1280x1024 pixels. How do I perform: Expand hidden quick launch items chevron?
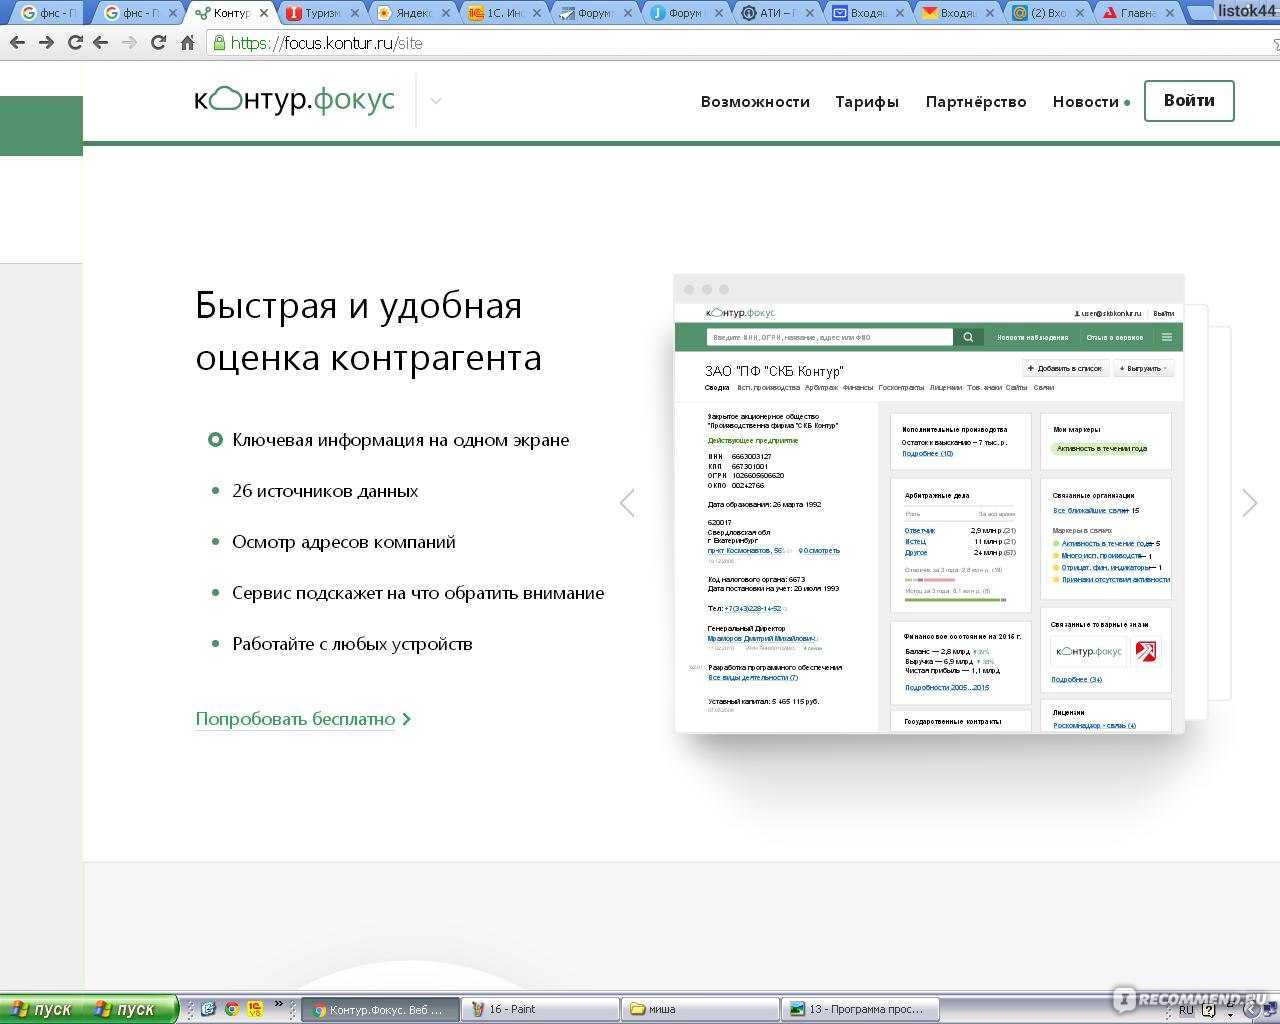[279, 1005]
